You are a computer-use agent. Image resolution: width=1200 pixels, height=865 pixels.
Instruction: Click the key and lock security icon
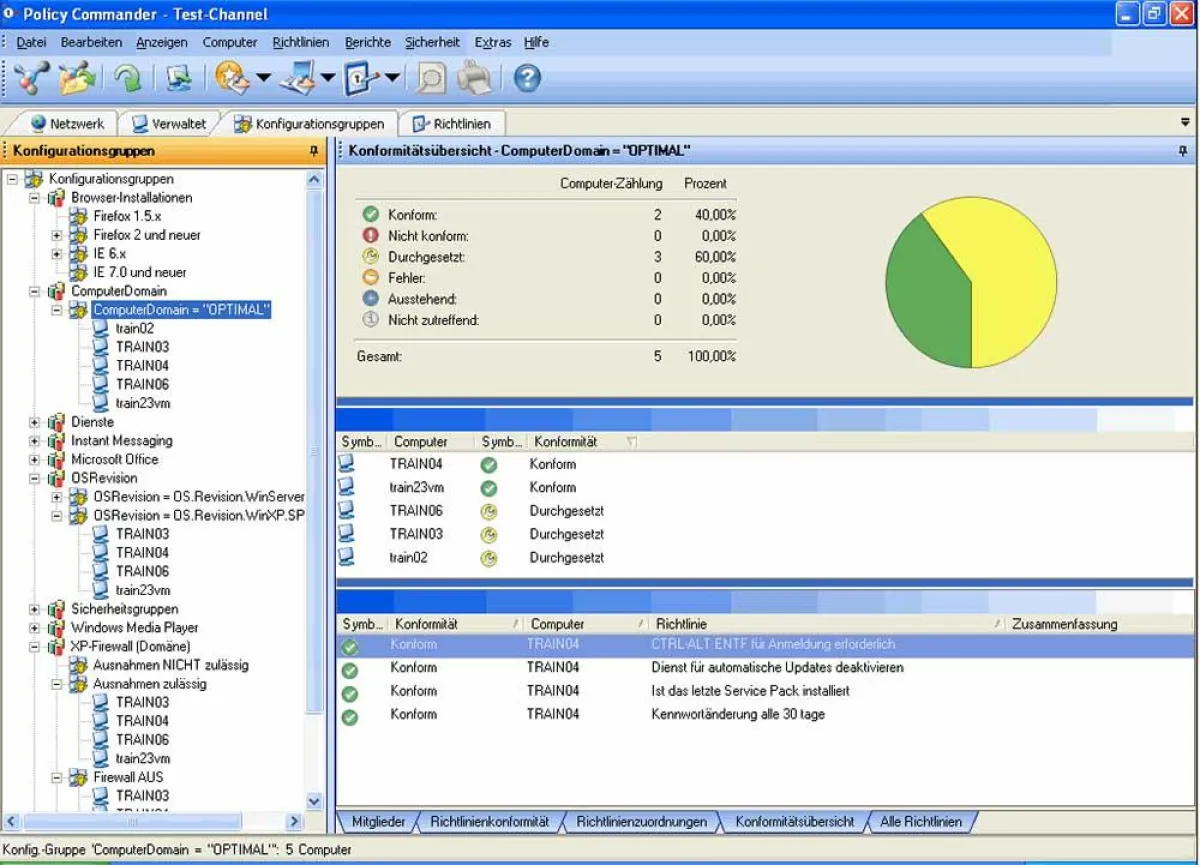point(360,77)
